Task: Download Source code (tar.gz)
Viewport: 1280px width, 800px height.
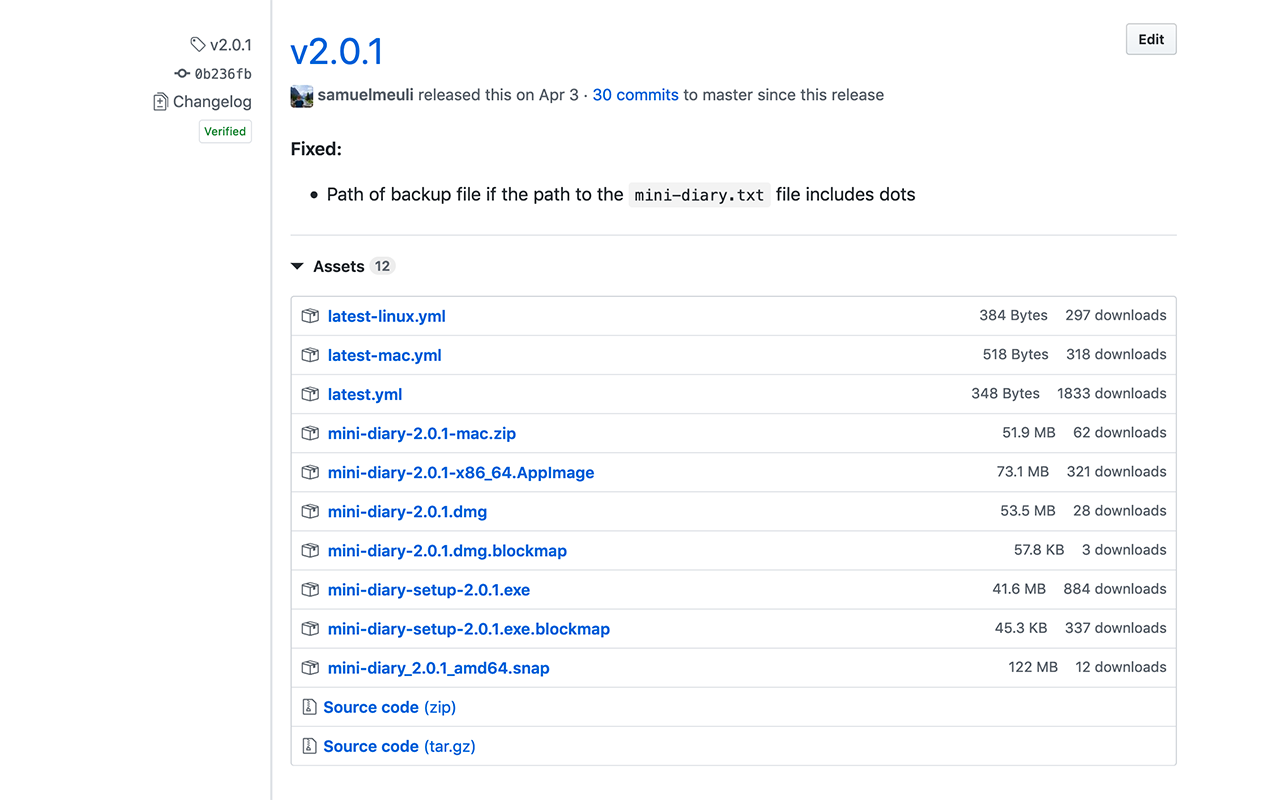Action: pos(399,746)
